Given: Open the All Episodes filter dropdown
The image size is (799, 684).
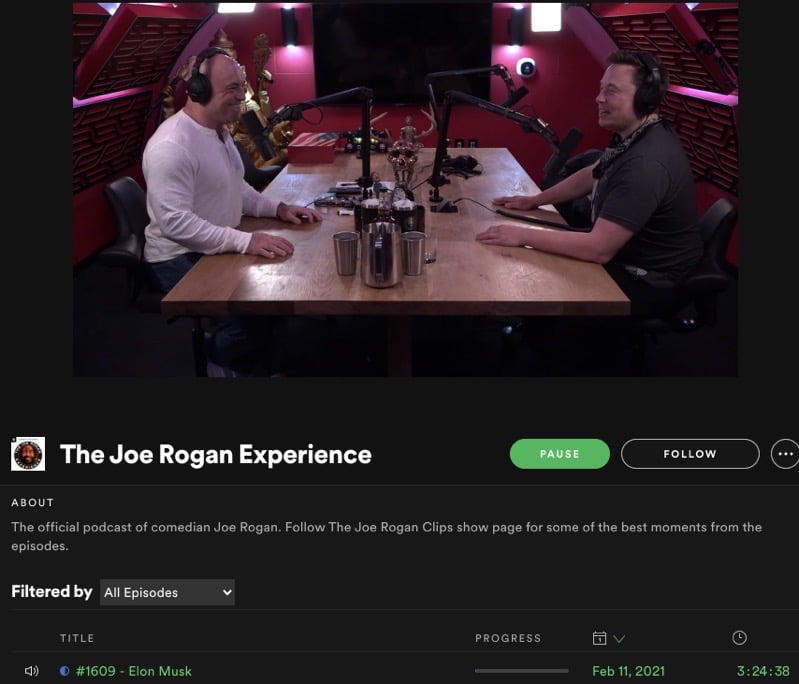Looking at the screenshot, I should (167, 592).
